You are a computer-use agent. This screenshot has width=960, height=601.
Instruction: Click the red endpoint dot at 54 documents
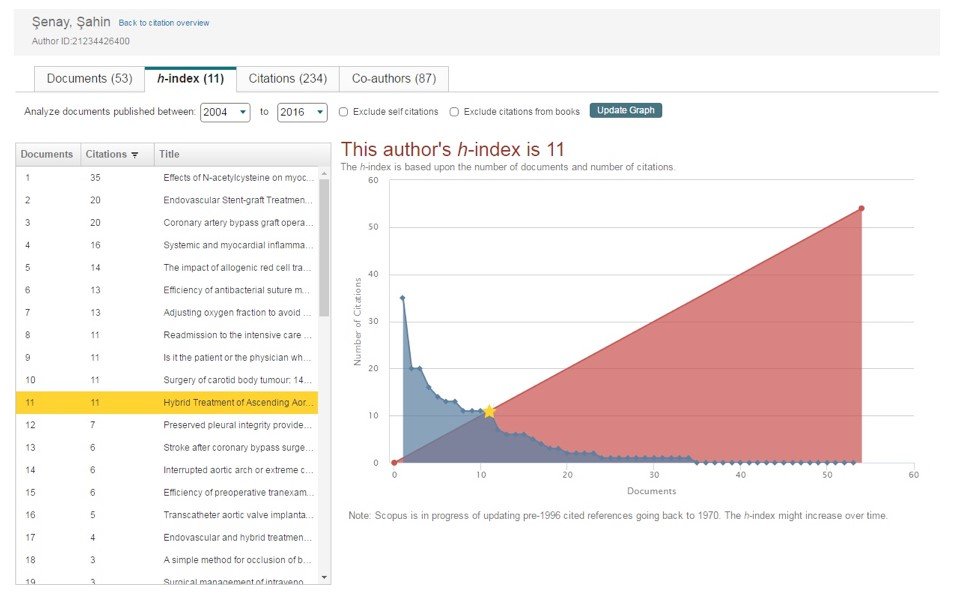pyautogui.click(x=861, y=209)
